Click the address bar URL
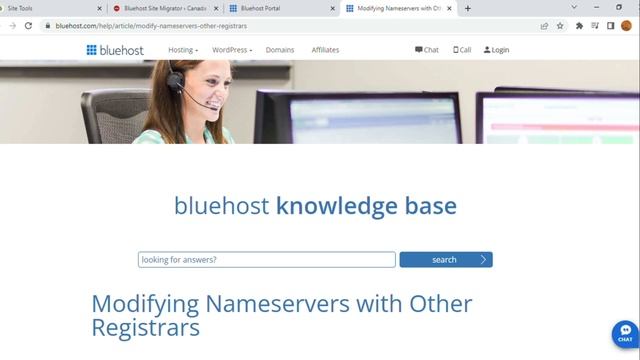The height and width of the screenshot is (360, 640). [151, 26]
